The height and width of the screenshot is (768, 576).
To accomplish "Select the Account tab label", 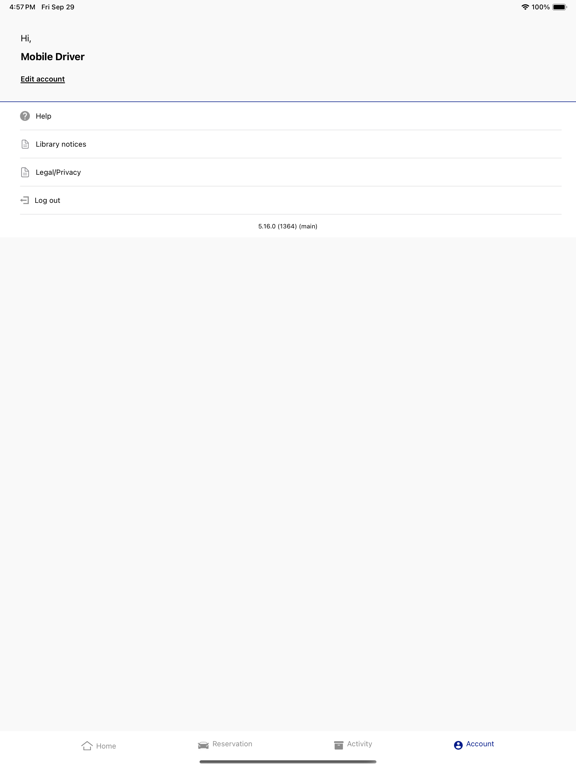I will pyautogui.click(x=480, y=744).
